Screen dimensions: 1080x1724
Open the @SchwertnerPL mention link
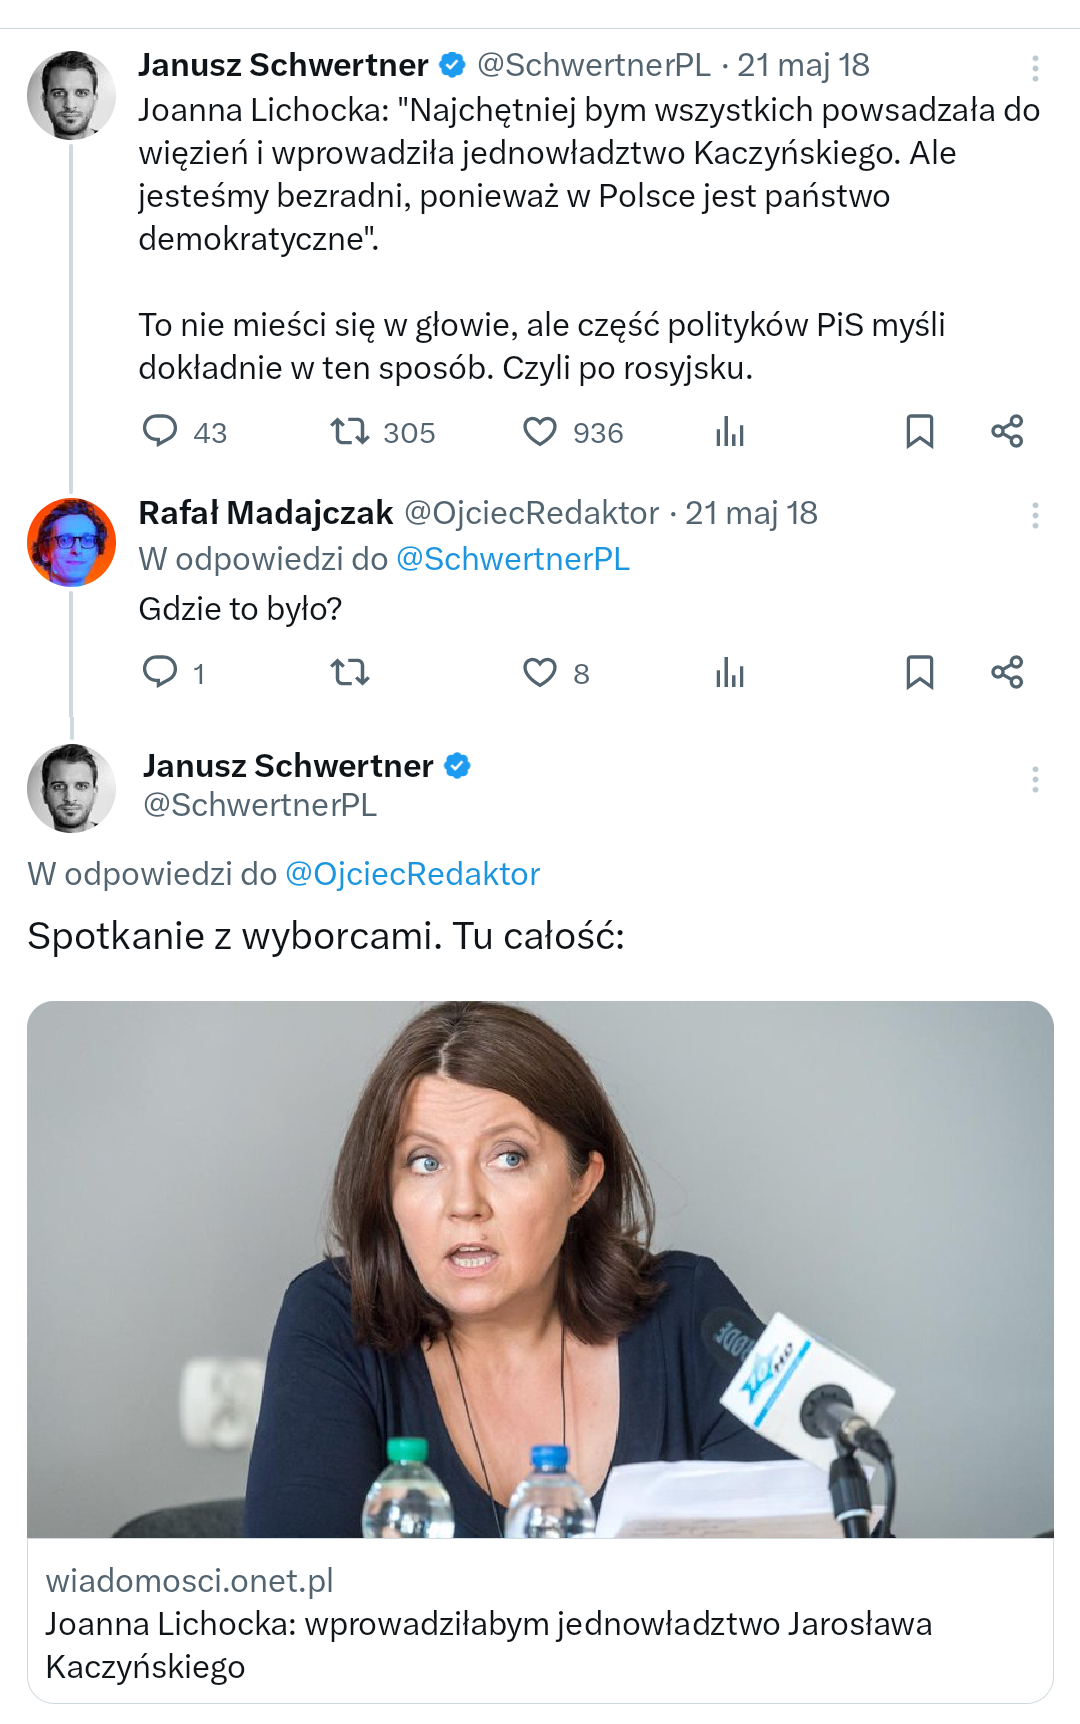click(x=513, y=559)
